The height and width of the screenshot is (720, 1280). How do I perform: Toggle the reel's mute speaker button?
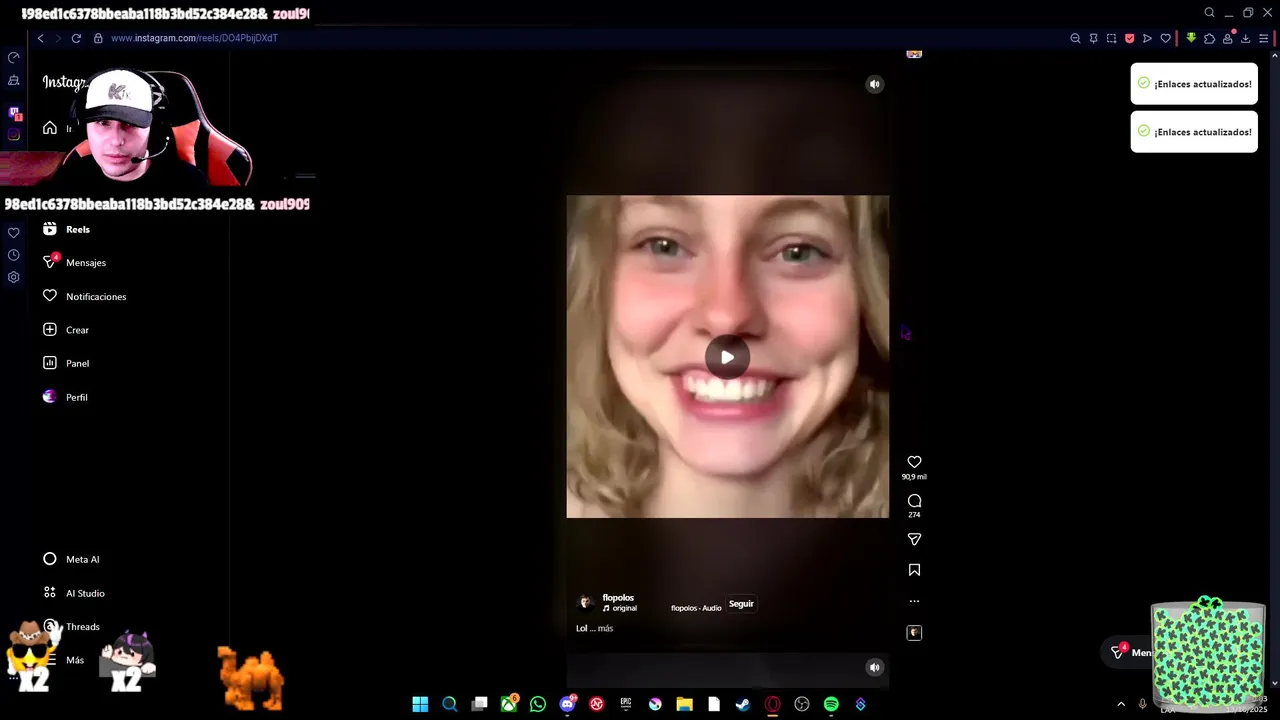point(874,84)
